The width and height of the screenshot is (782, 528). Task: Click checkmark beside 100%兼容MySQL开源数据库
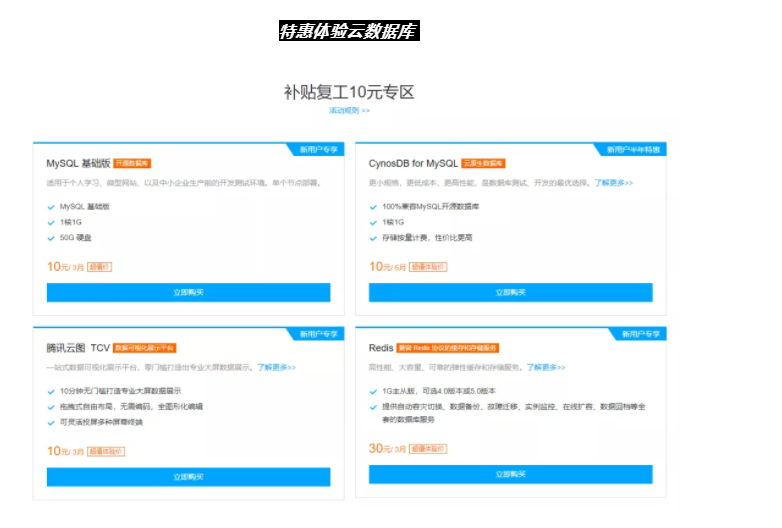click(373, 207)
